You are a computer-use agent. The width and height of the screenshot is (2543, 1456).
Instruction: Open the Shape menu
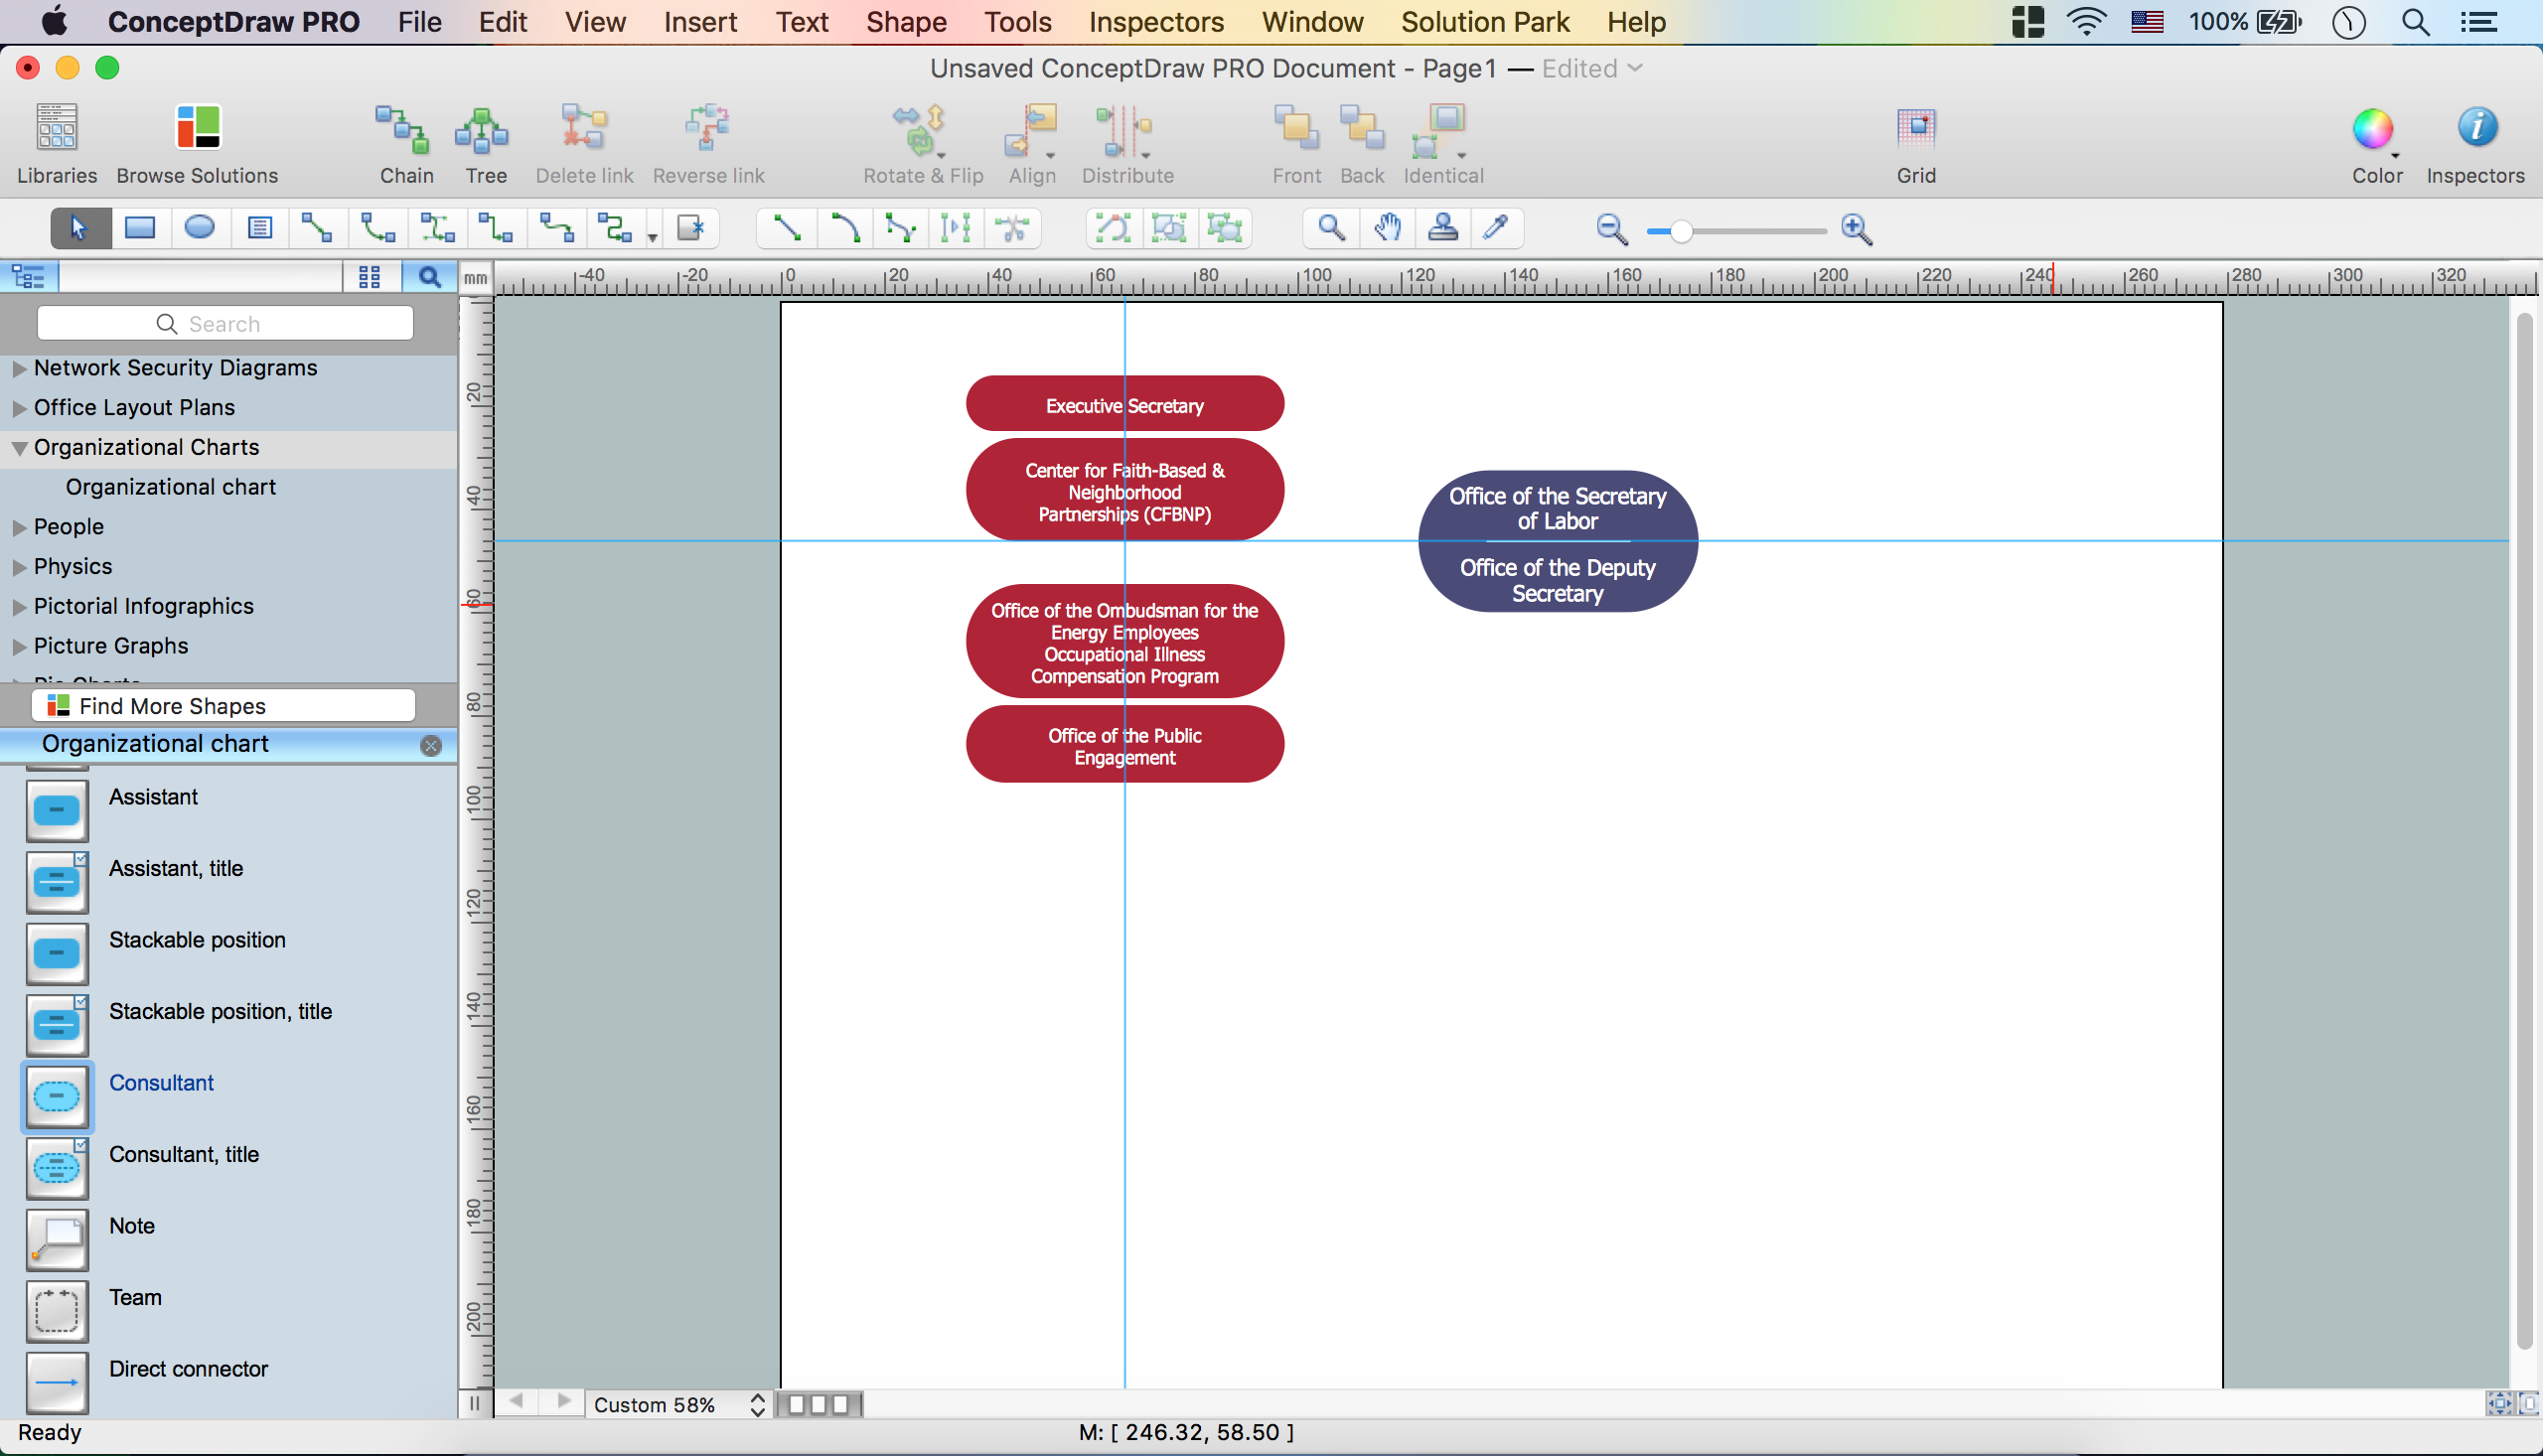coord(905,22)
